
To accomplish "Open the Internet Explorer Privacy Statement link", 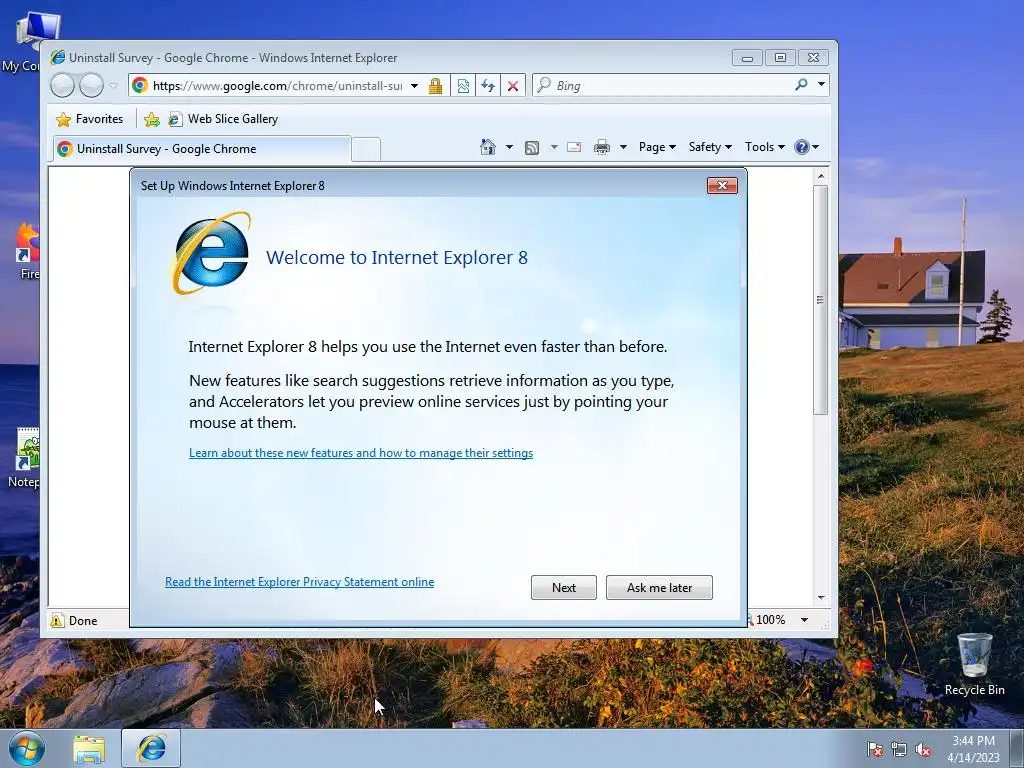I will [x=299, y=582].
